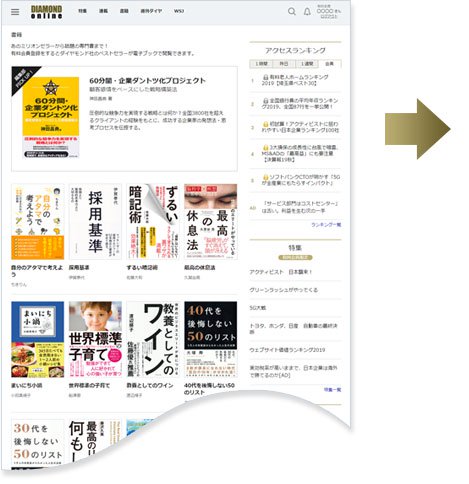
Task: Click the large gold arrow
Action: click(x=418, y=129)
